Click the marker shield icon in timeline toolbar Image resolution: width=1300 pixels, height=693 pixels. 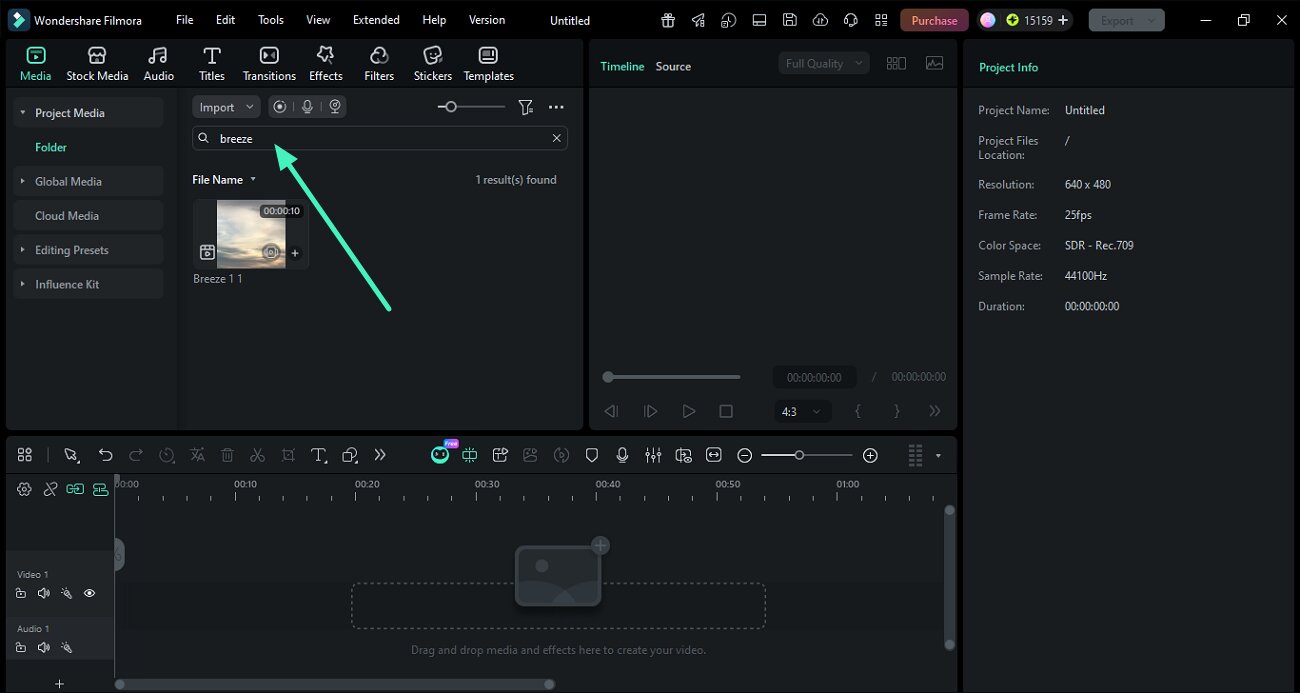click(592, 455)
